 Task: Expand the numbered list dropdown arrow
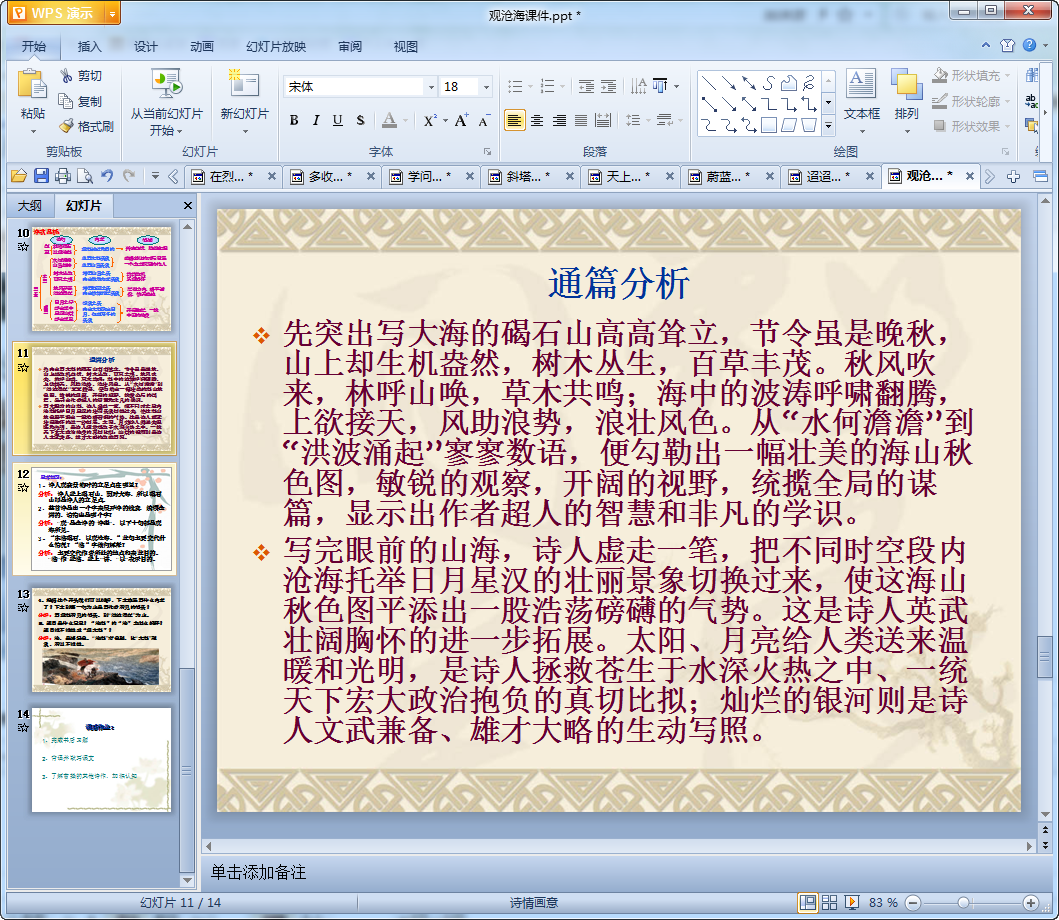click(x=562, y=86)
